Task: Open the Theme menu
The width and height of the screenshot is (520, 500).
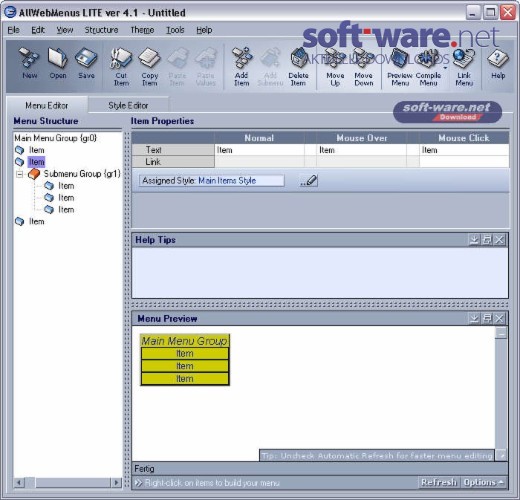Action: 142,30
